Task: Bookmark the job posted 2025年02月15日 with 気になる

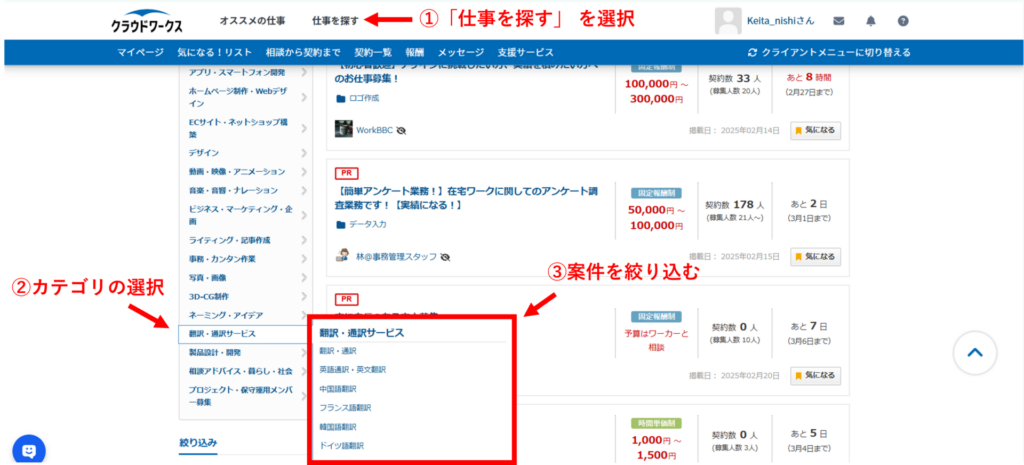Action: click(816, 257)
